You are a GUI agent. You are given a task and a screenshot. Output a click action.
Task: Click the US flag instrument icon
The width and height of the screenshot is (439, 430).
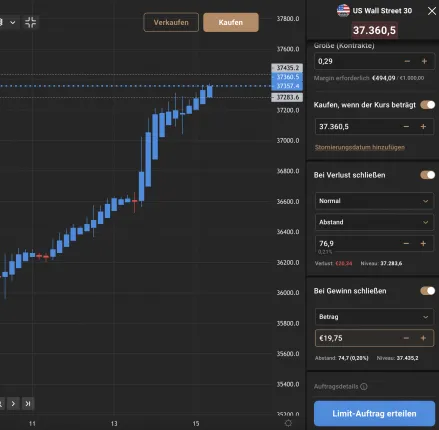pos(343,11)
